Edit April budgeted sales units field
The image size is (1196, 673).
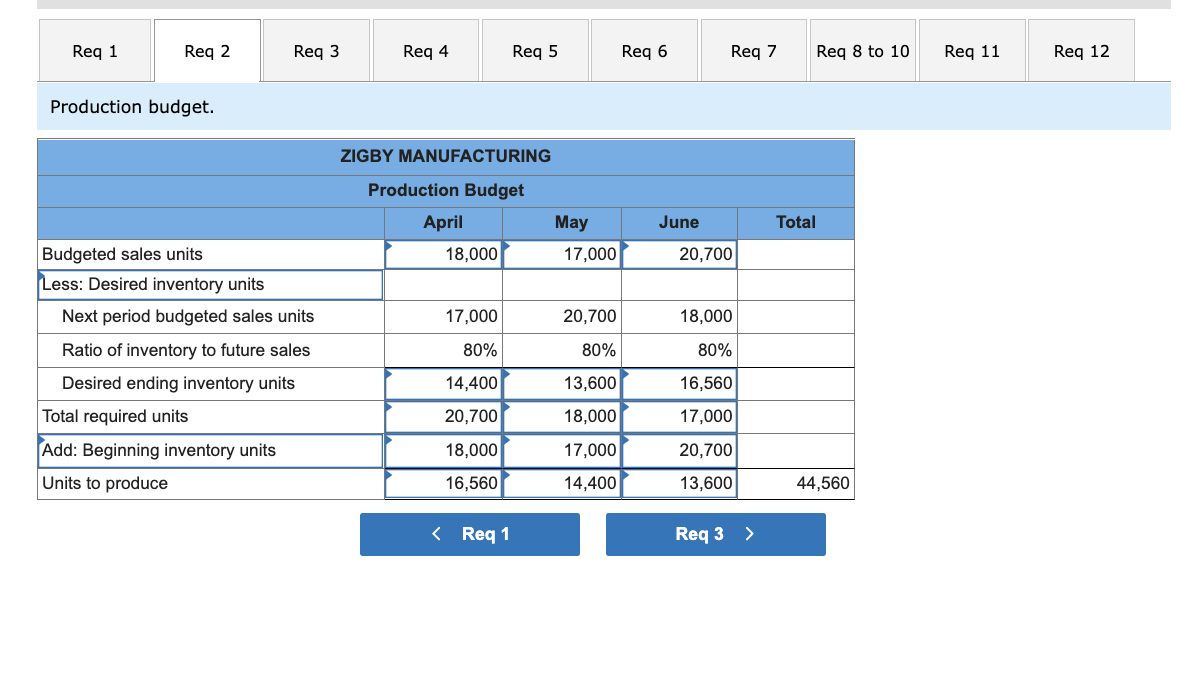pyautogui.click(x=443, y=254)
